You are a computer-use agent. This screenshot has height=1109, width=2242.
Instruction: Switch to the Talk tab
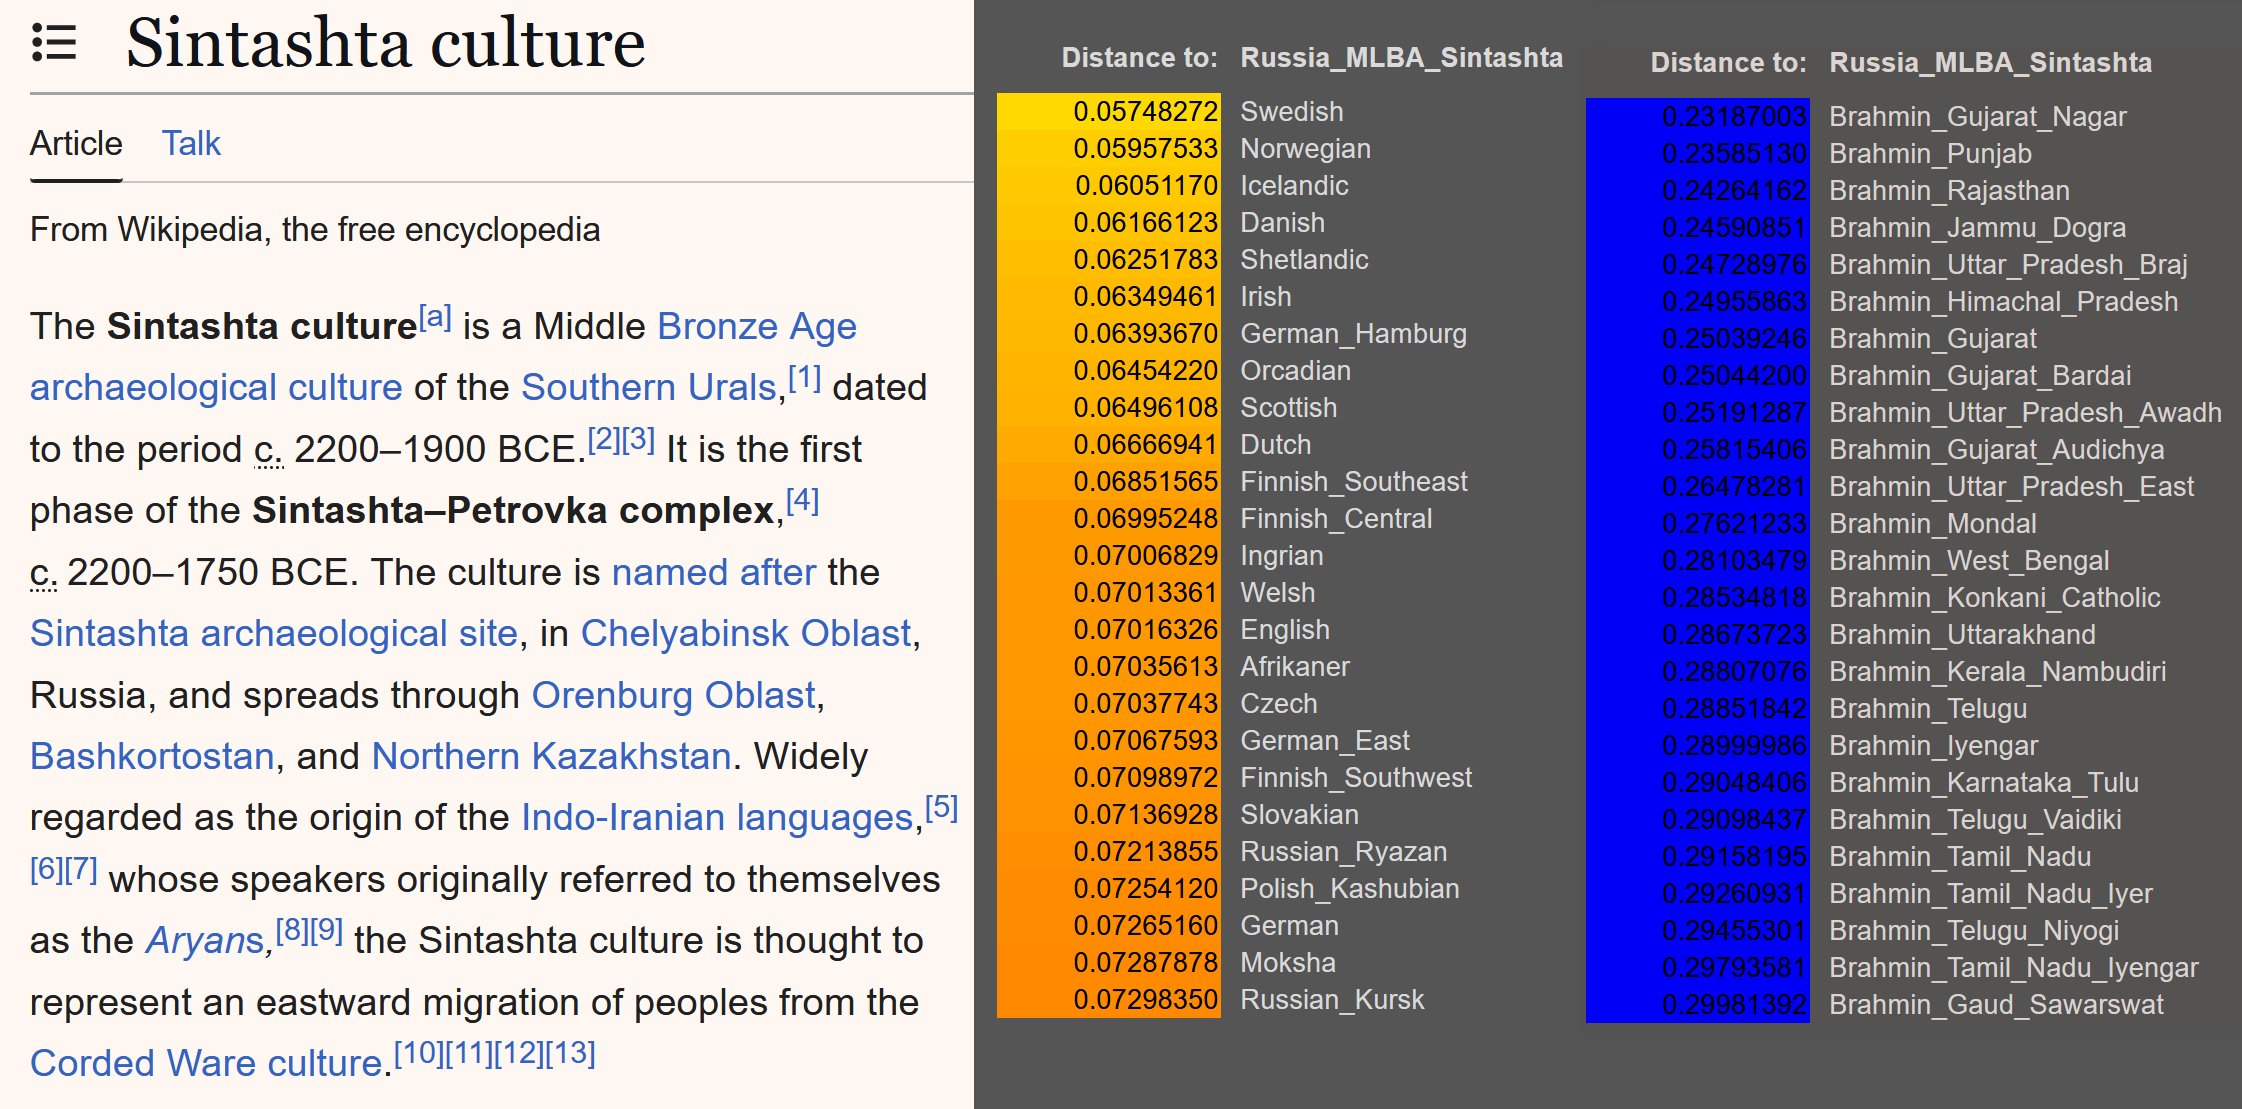click(x=191, y=144)
